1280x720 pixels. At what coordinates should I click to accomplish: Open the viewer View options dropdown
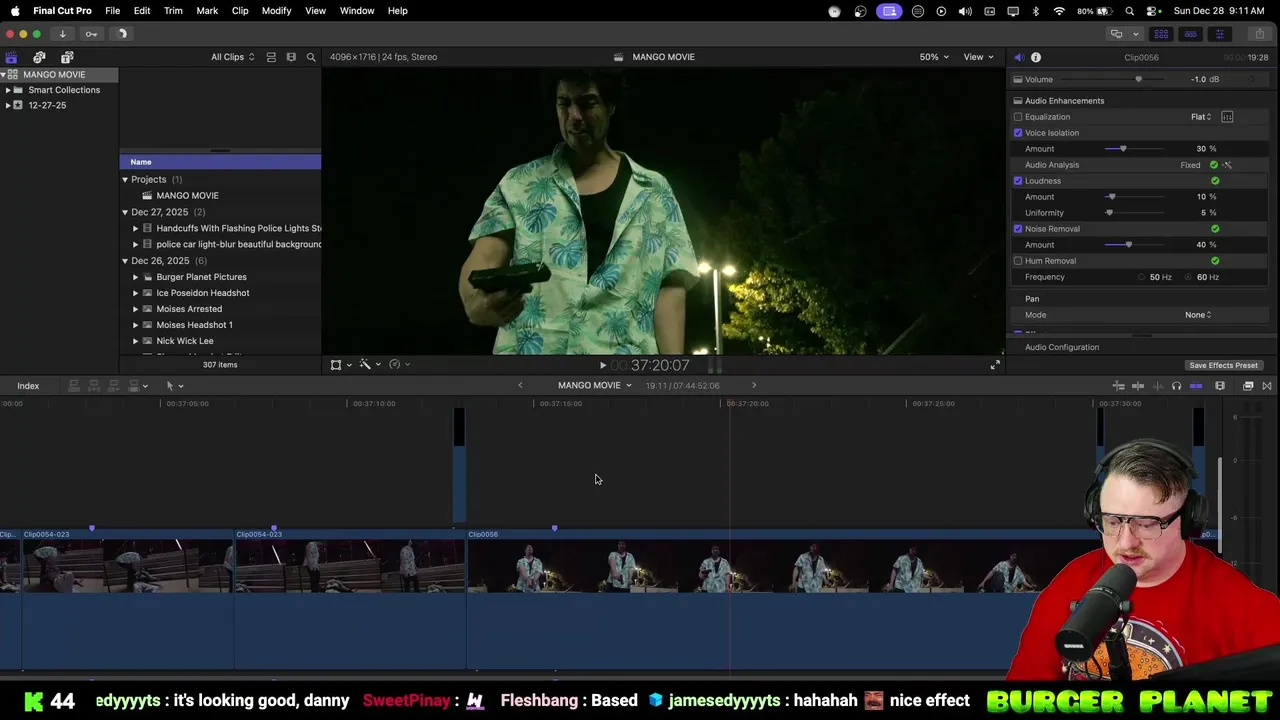(978, 57)
